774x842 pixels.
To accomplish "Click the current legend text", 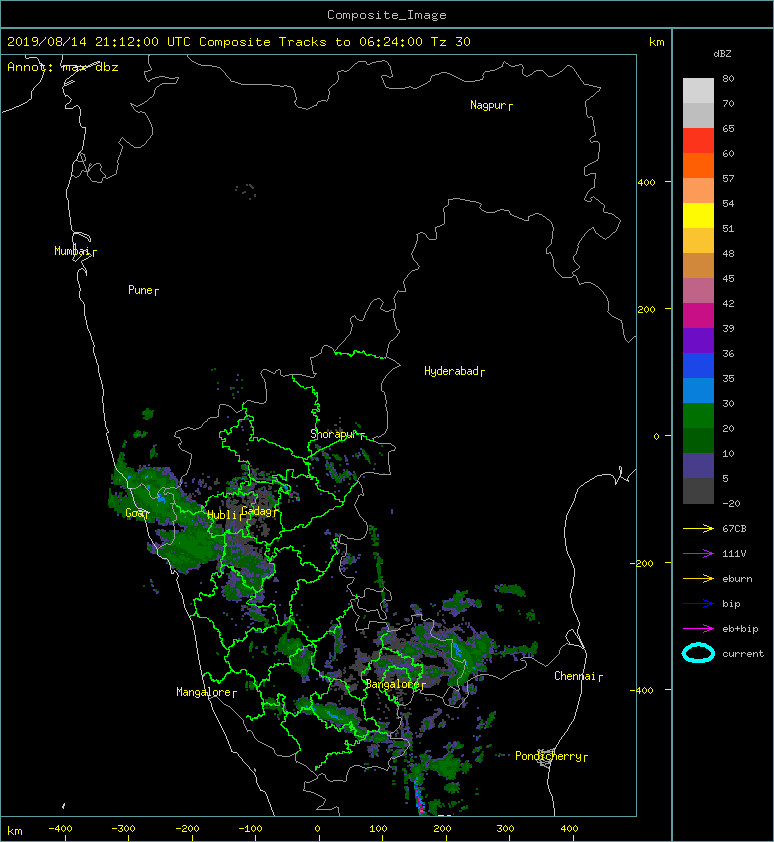I will (743, 654).
